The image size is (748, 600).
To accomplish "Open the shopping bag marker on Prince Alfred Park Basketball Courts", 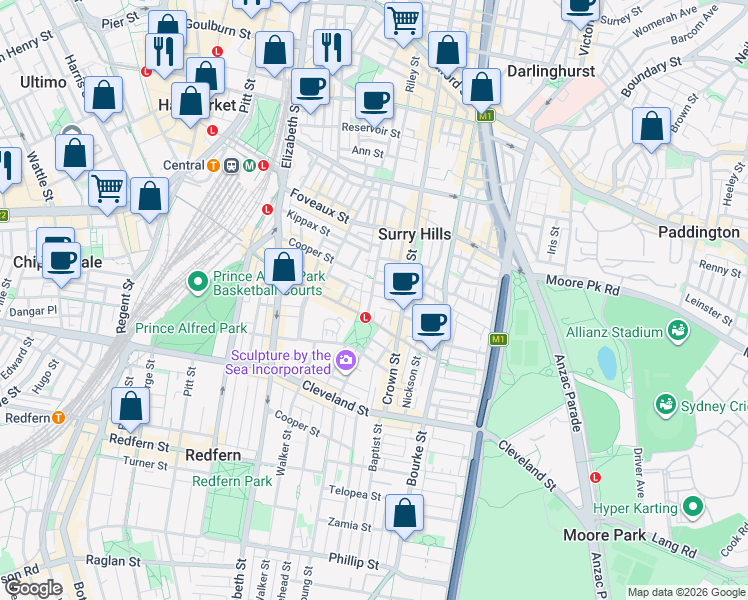I will 283,268.
